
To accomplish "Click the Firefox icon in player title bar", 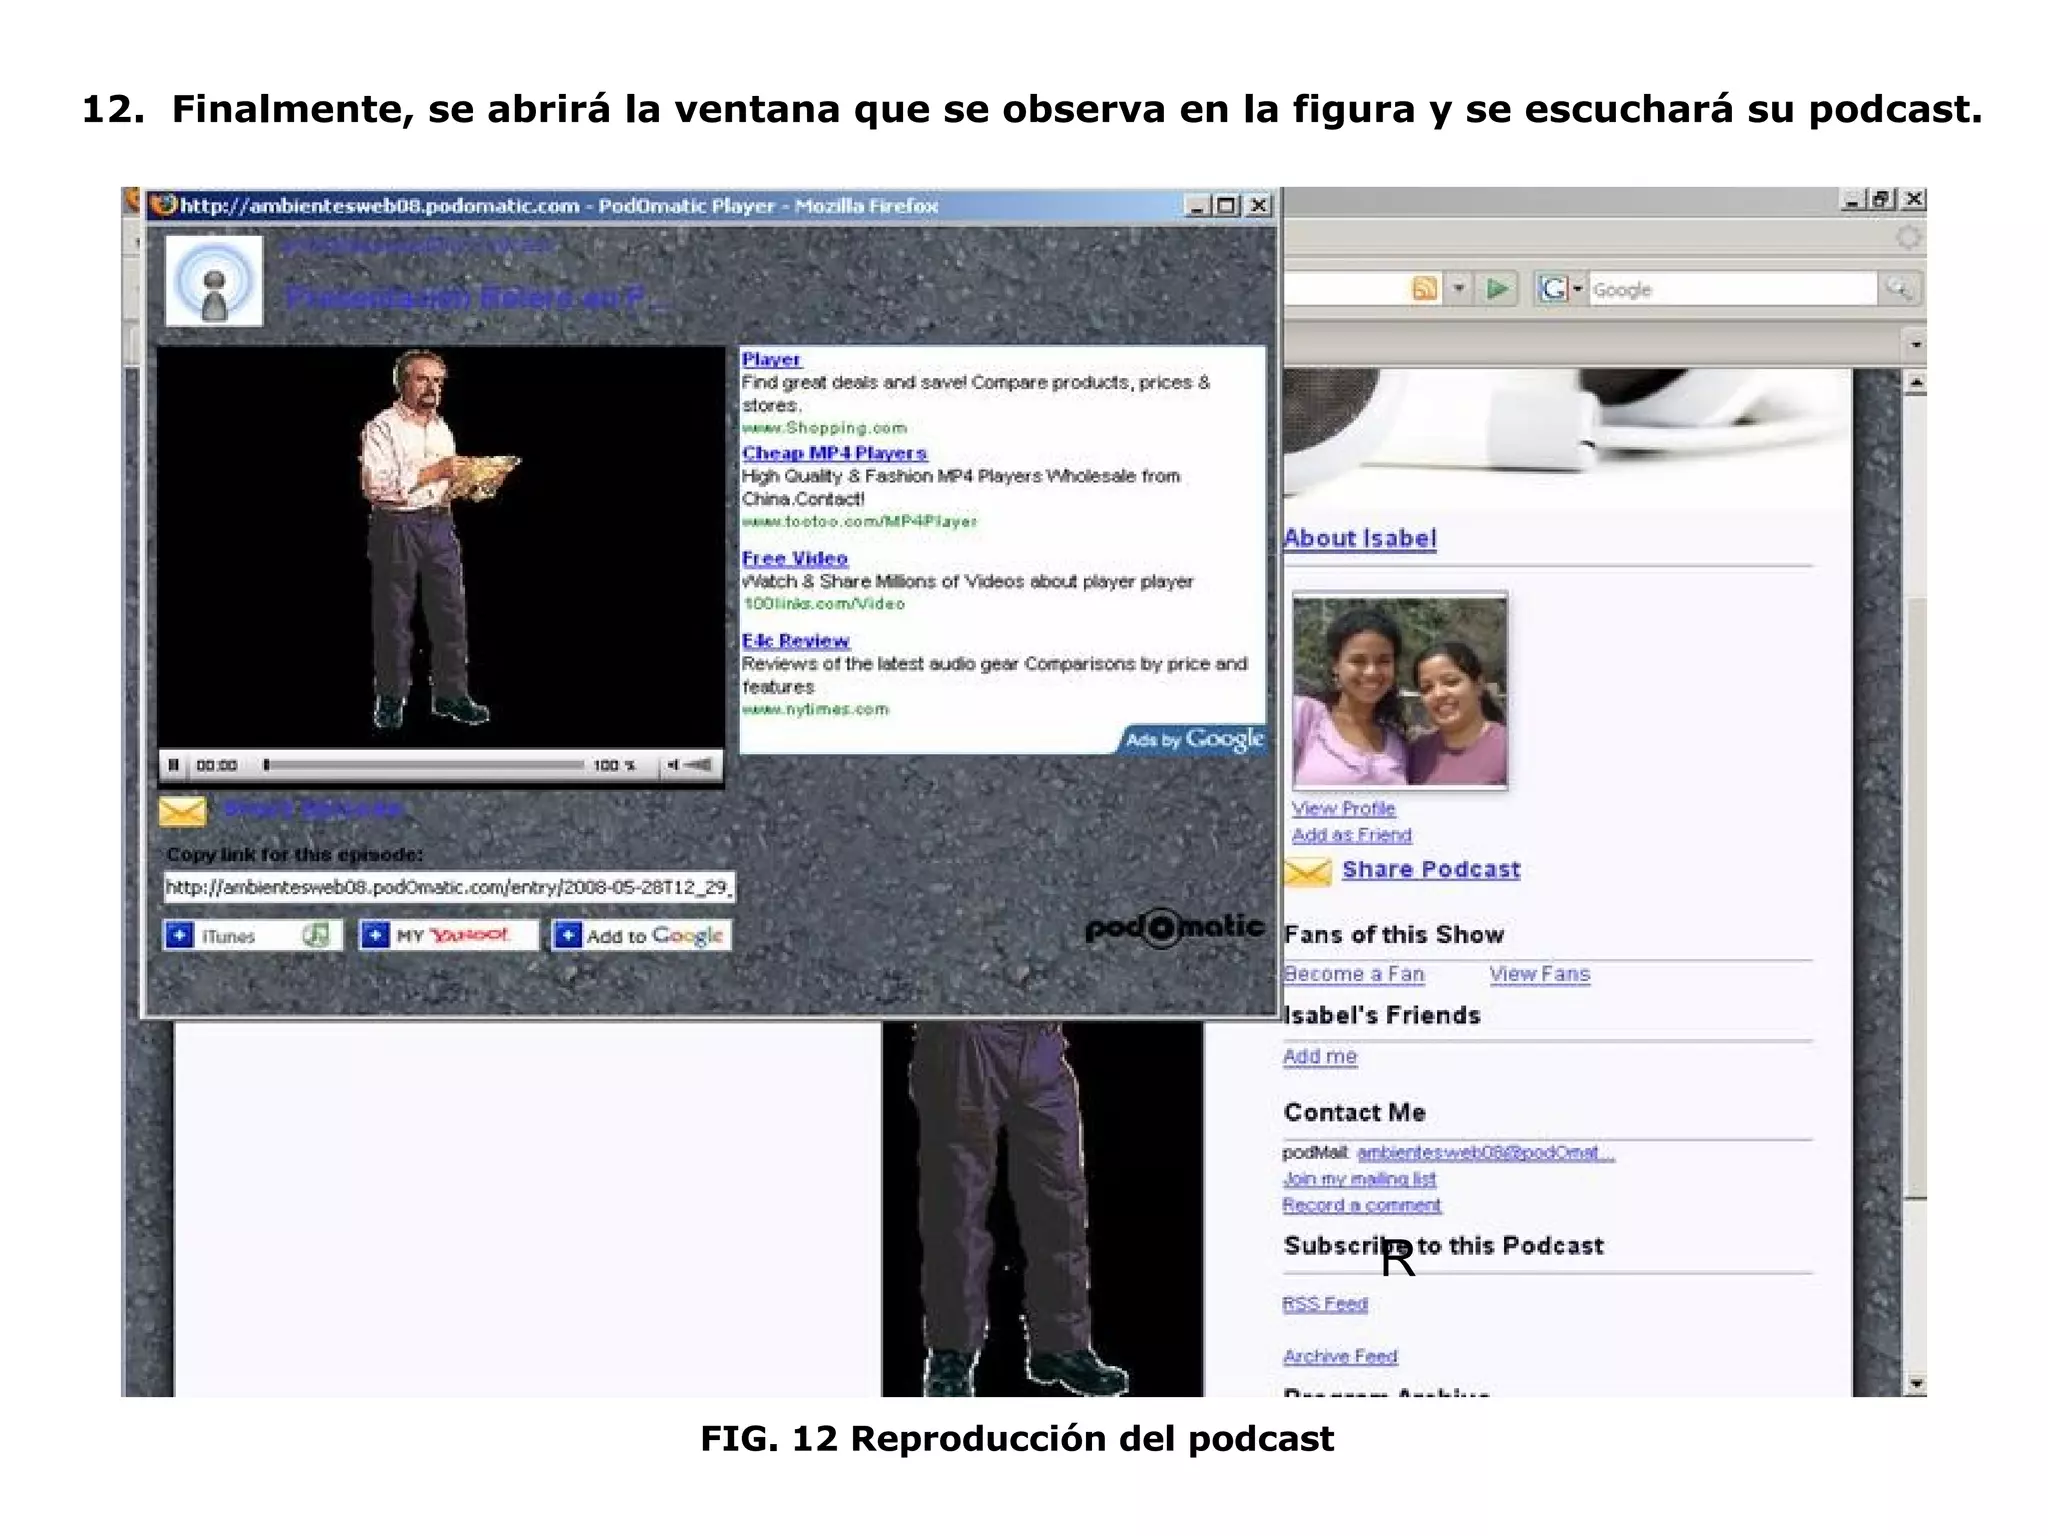I will (x=163, y=205).
